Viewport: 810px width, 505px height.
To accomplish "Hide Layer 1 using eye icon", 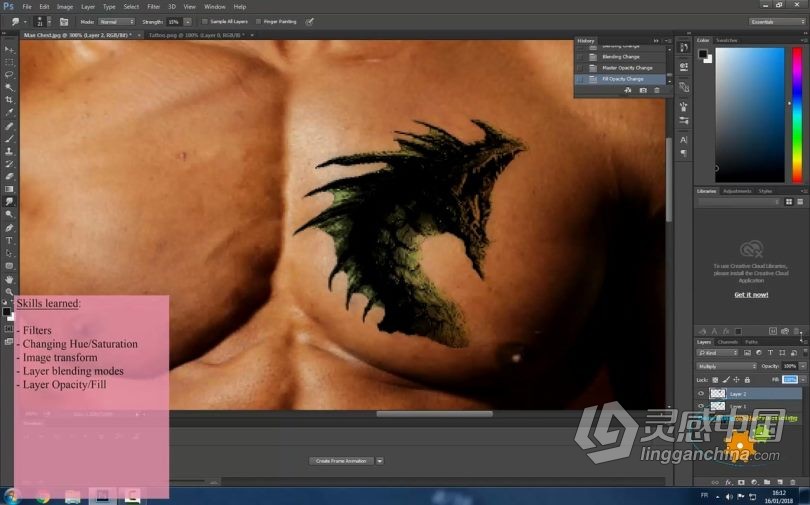I will point(701,406).
